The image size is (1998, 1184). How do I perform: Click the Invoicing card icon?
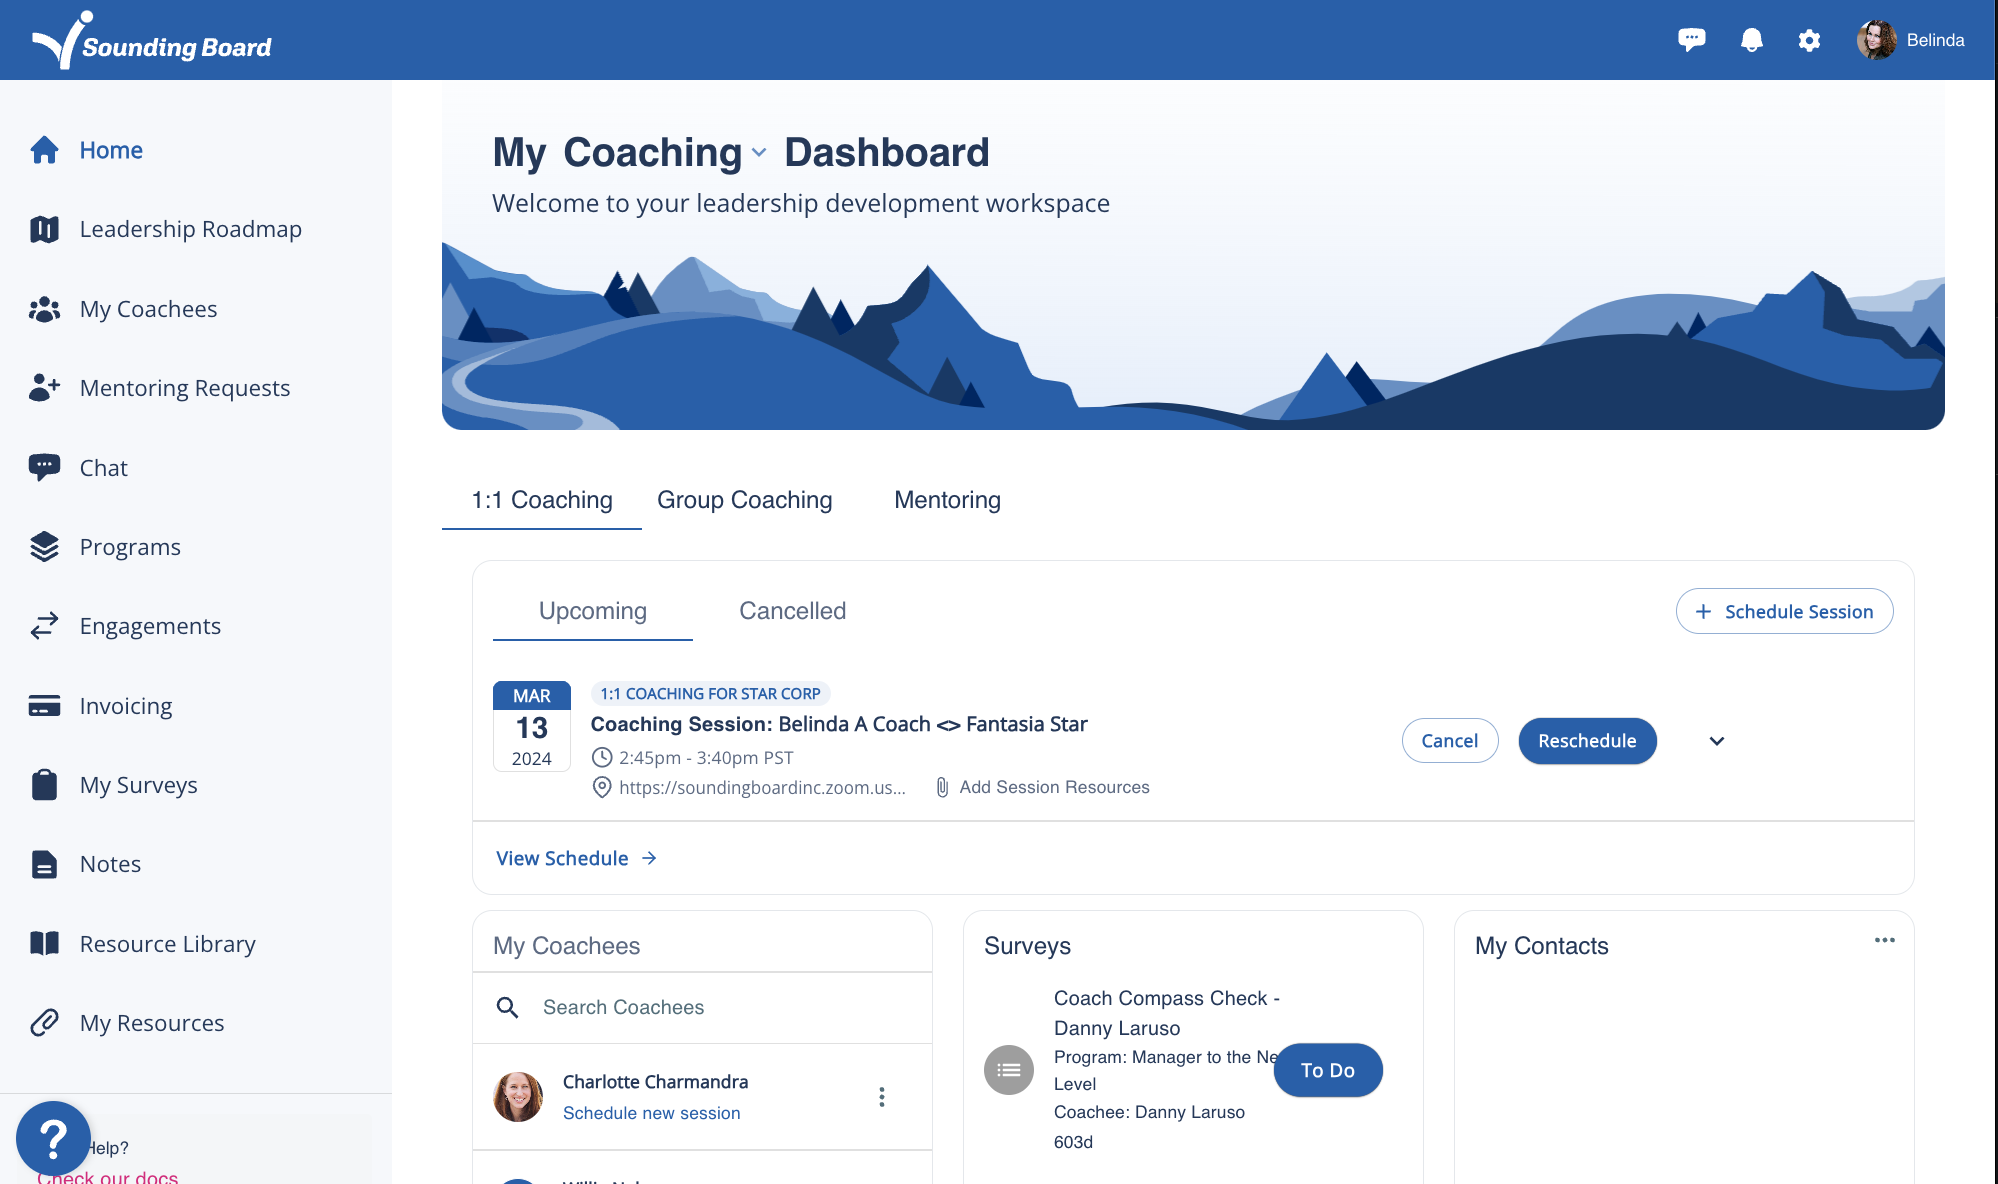pyautogui.click(x=44, y=706)
